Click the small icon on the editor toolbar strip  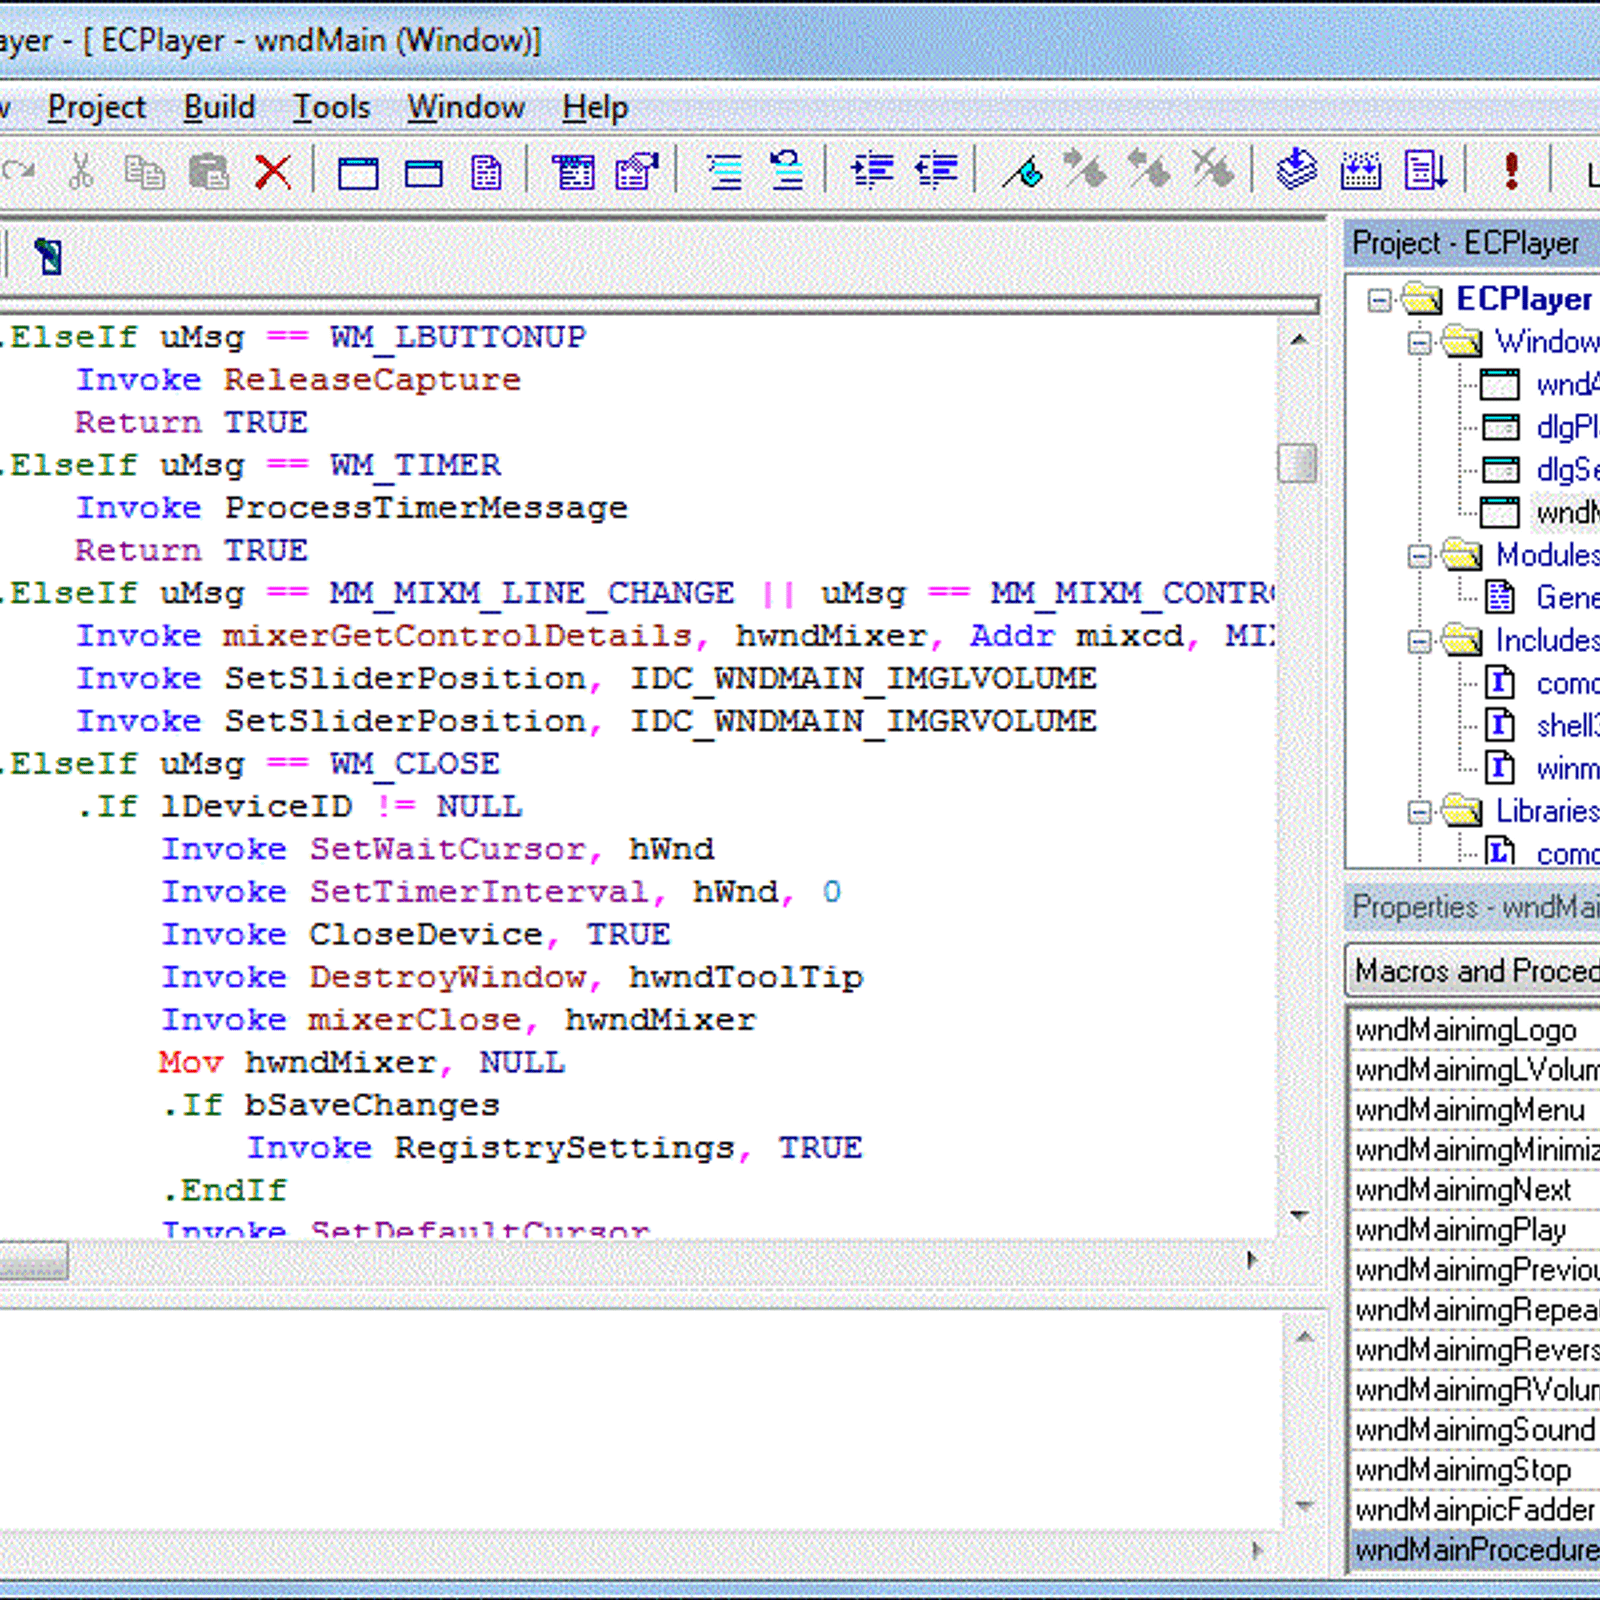pyautogui.click(x=48, y=256)
